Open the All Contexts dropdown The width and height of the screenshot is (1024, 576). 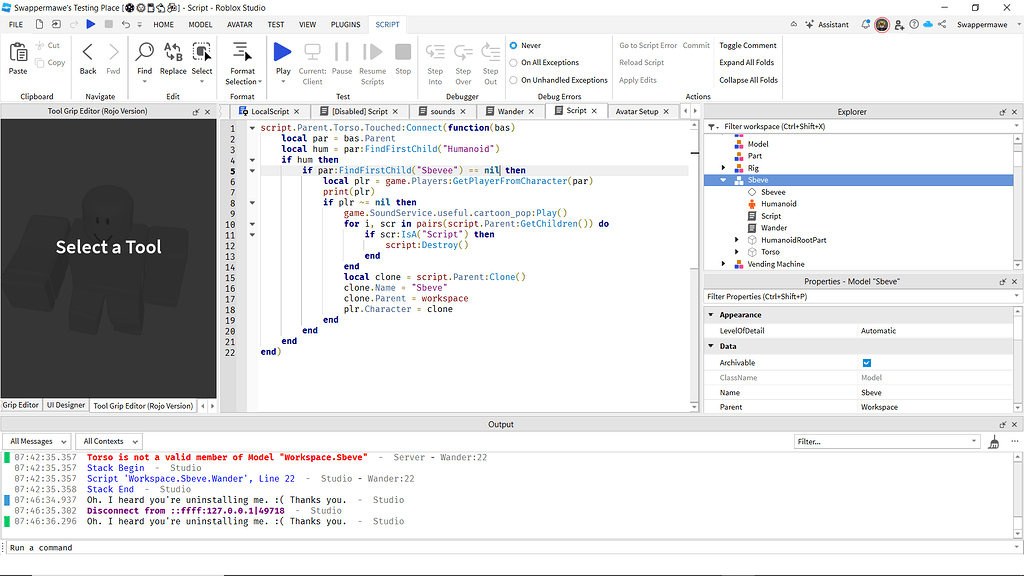pyautogui.click(x=108, y=441)
